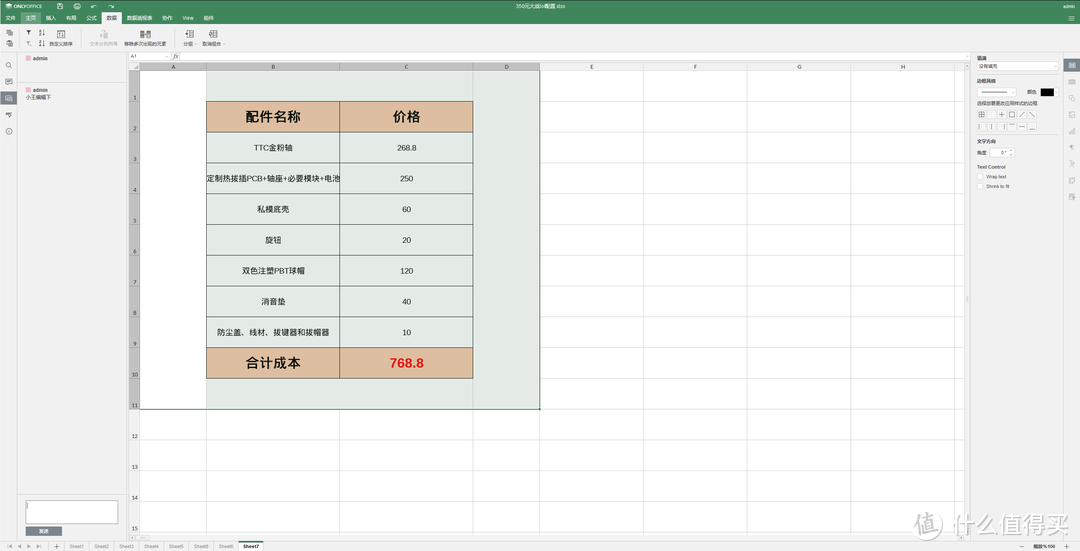Image resolution: width=1080 pixels, height=551 pixels.
Task: Open the cell name box dropdown
Action: coord(166,56)
